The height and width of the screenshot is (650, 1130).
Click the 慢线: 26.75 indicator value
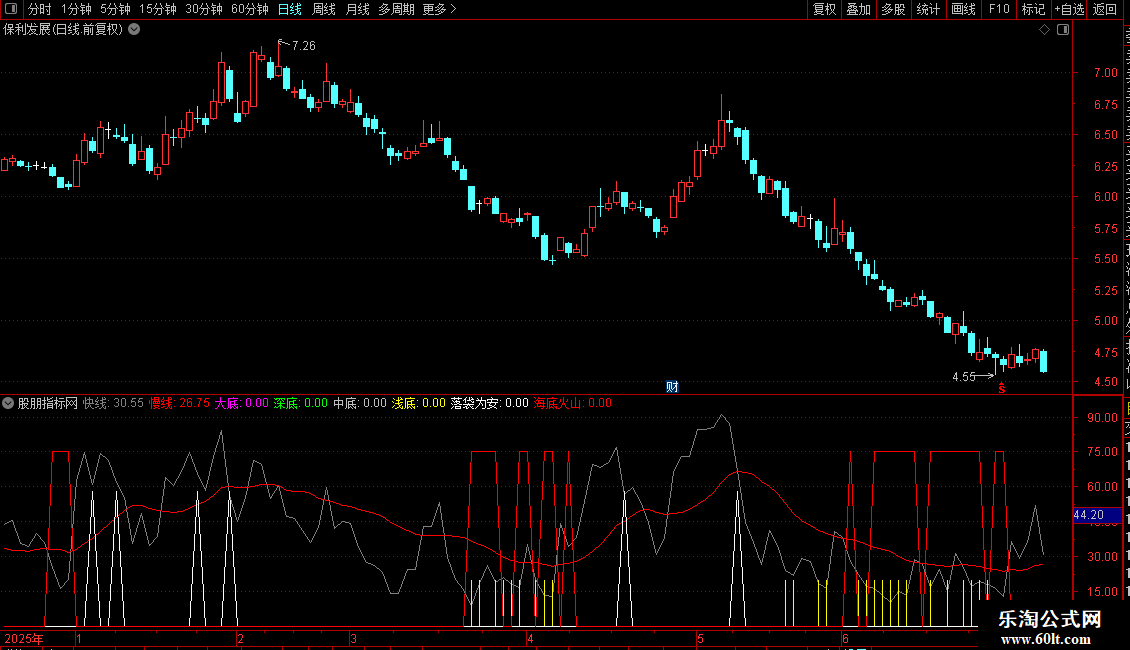(179, 403)
